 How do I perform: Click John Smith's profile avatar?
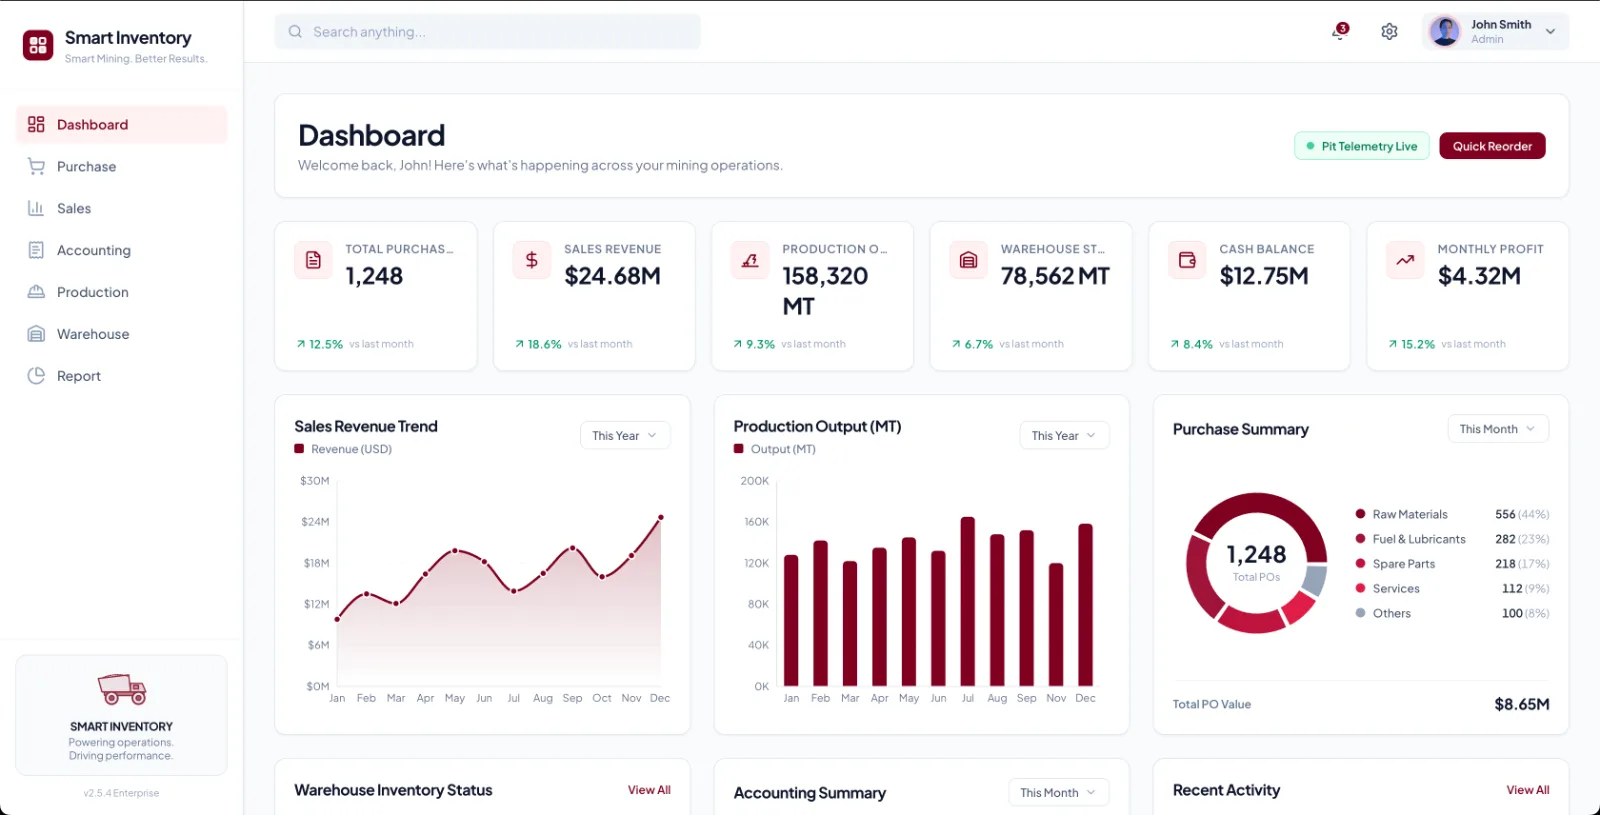[1445, 32]
